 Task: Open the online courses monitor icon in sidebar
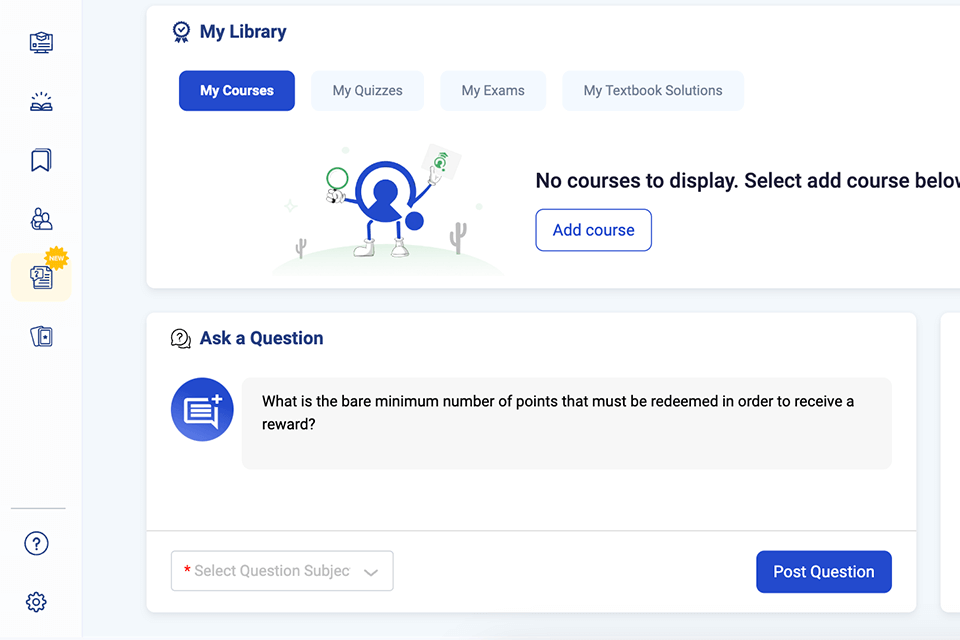click(41, 43)
